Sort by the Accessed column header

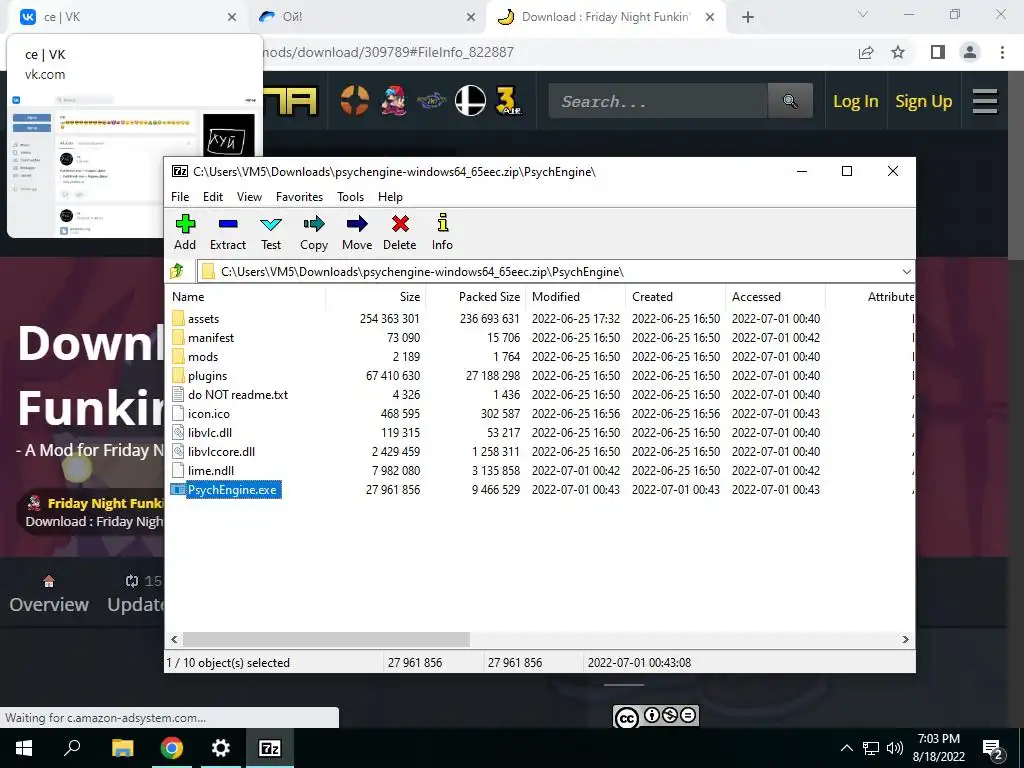776,296
